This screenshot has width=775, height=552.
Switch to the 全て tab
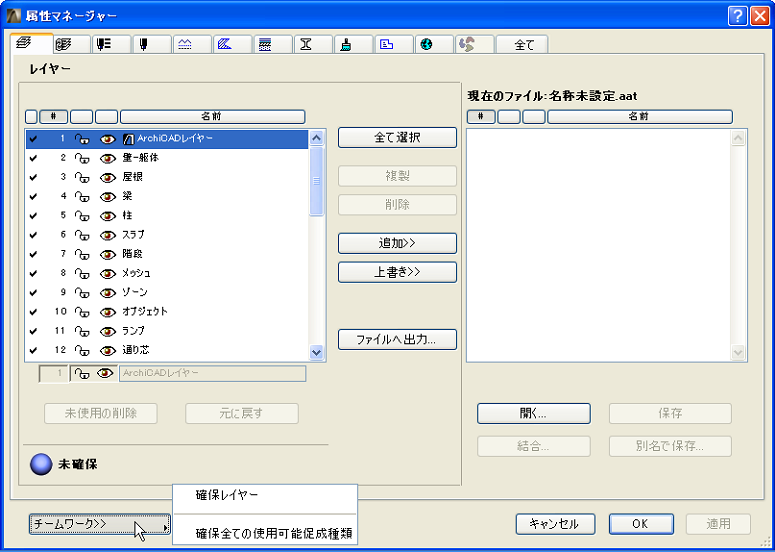[x=522, y=44]
